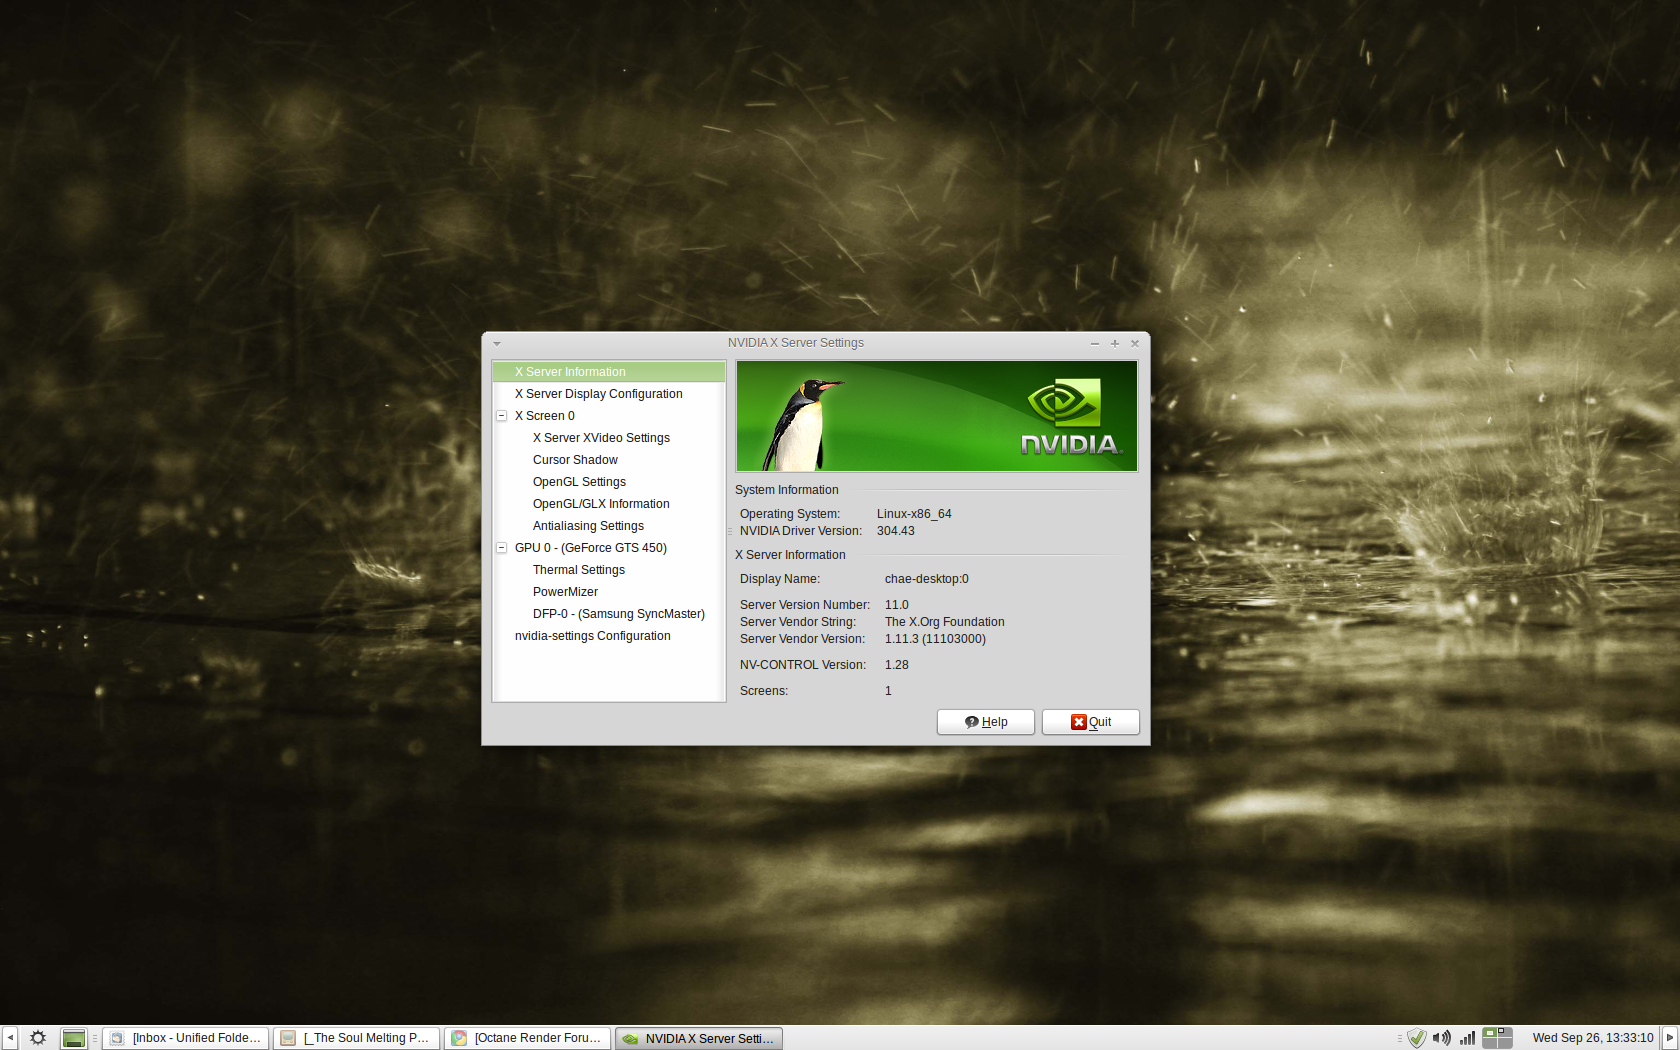Click the show desktop icon in the panel
Image resolution: width=1680 pixels, height=1050 pixels.
coord(74,1038)
